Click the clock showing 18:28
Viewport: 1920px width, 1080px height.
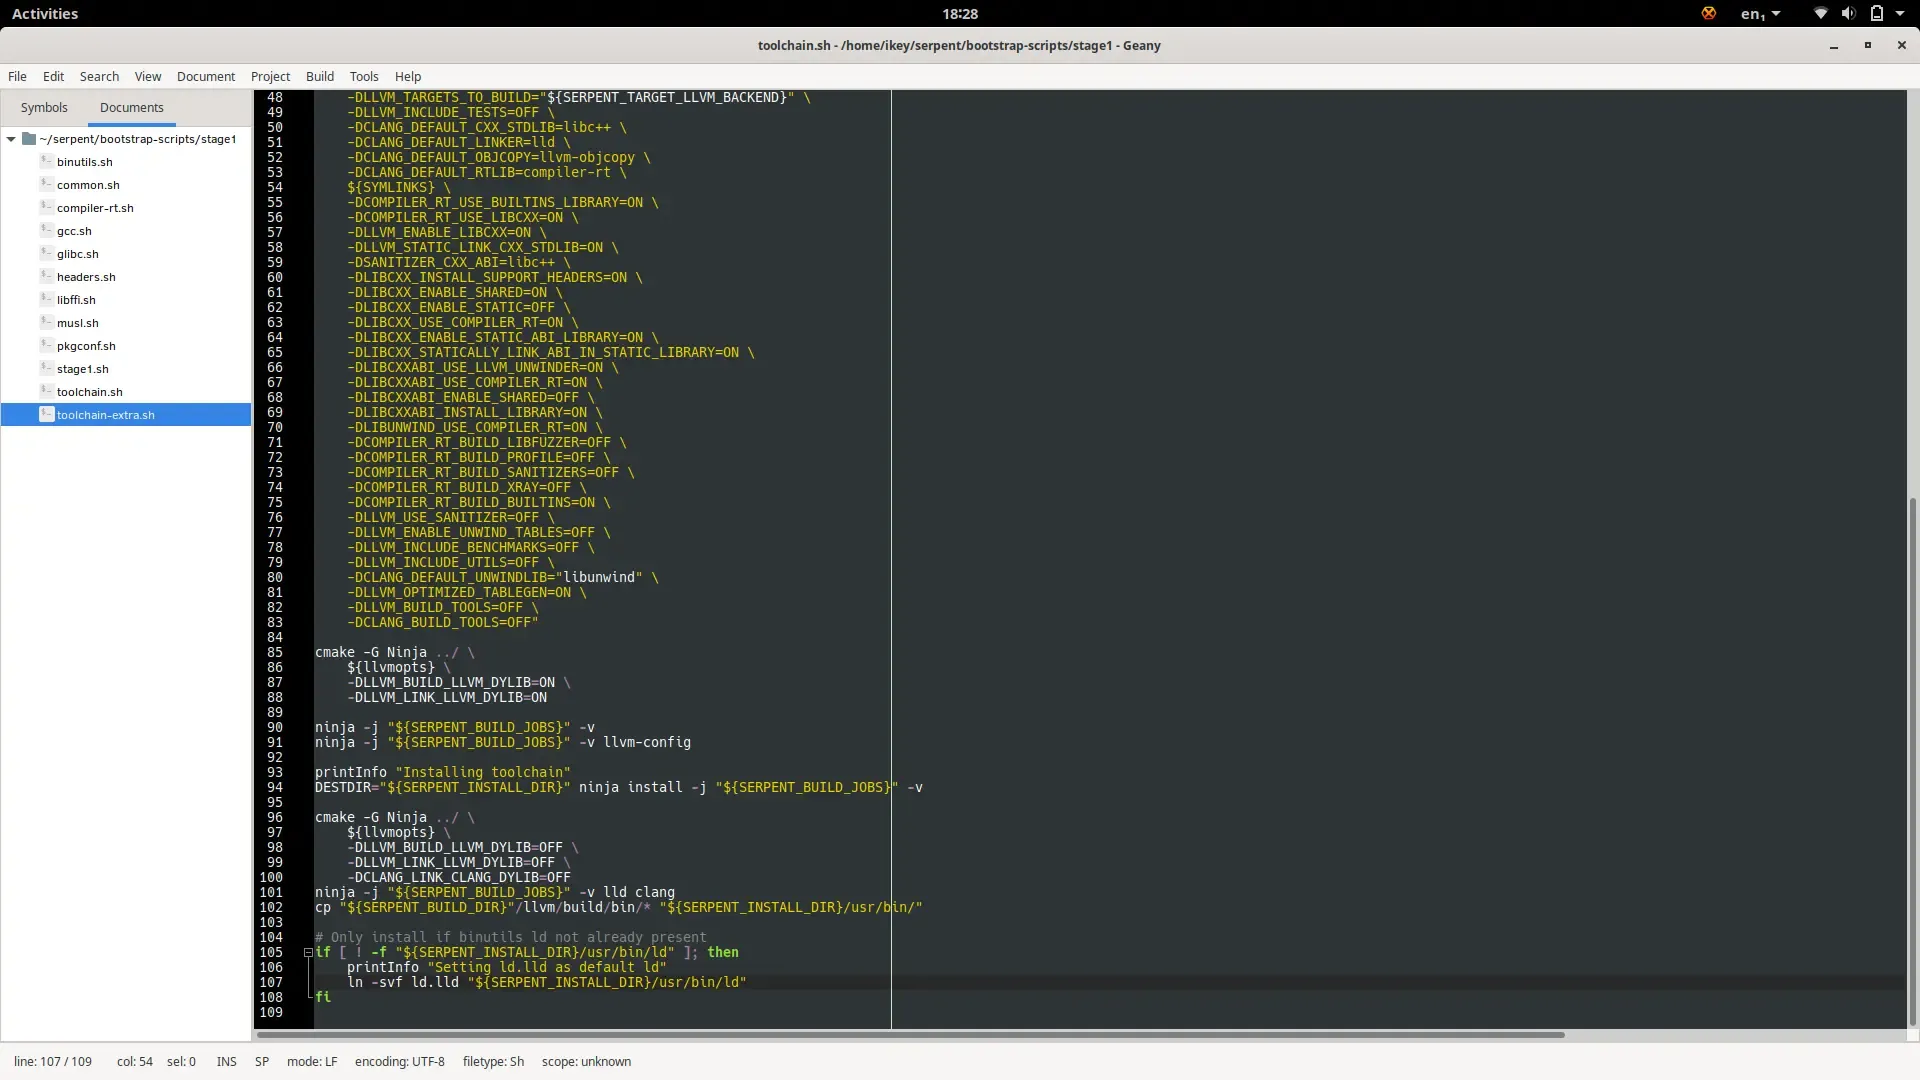pos(959,13)
